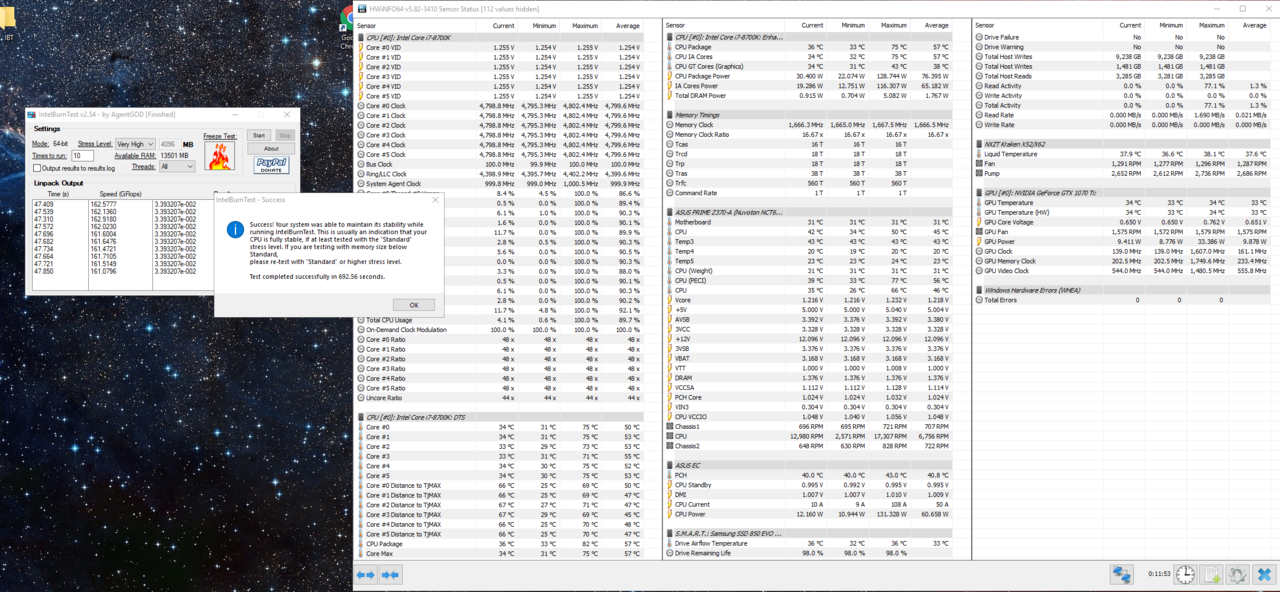Expand sensor columns with left blue arrows button
This screenshot has width=1280, height=592.
[365, 575]
